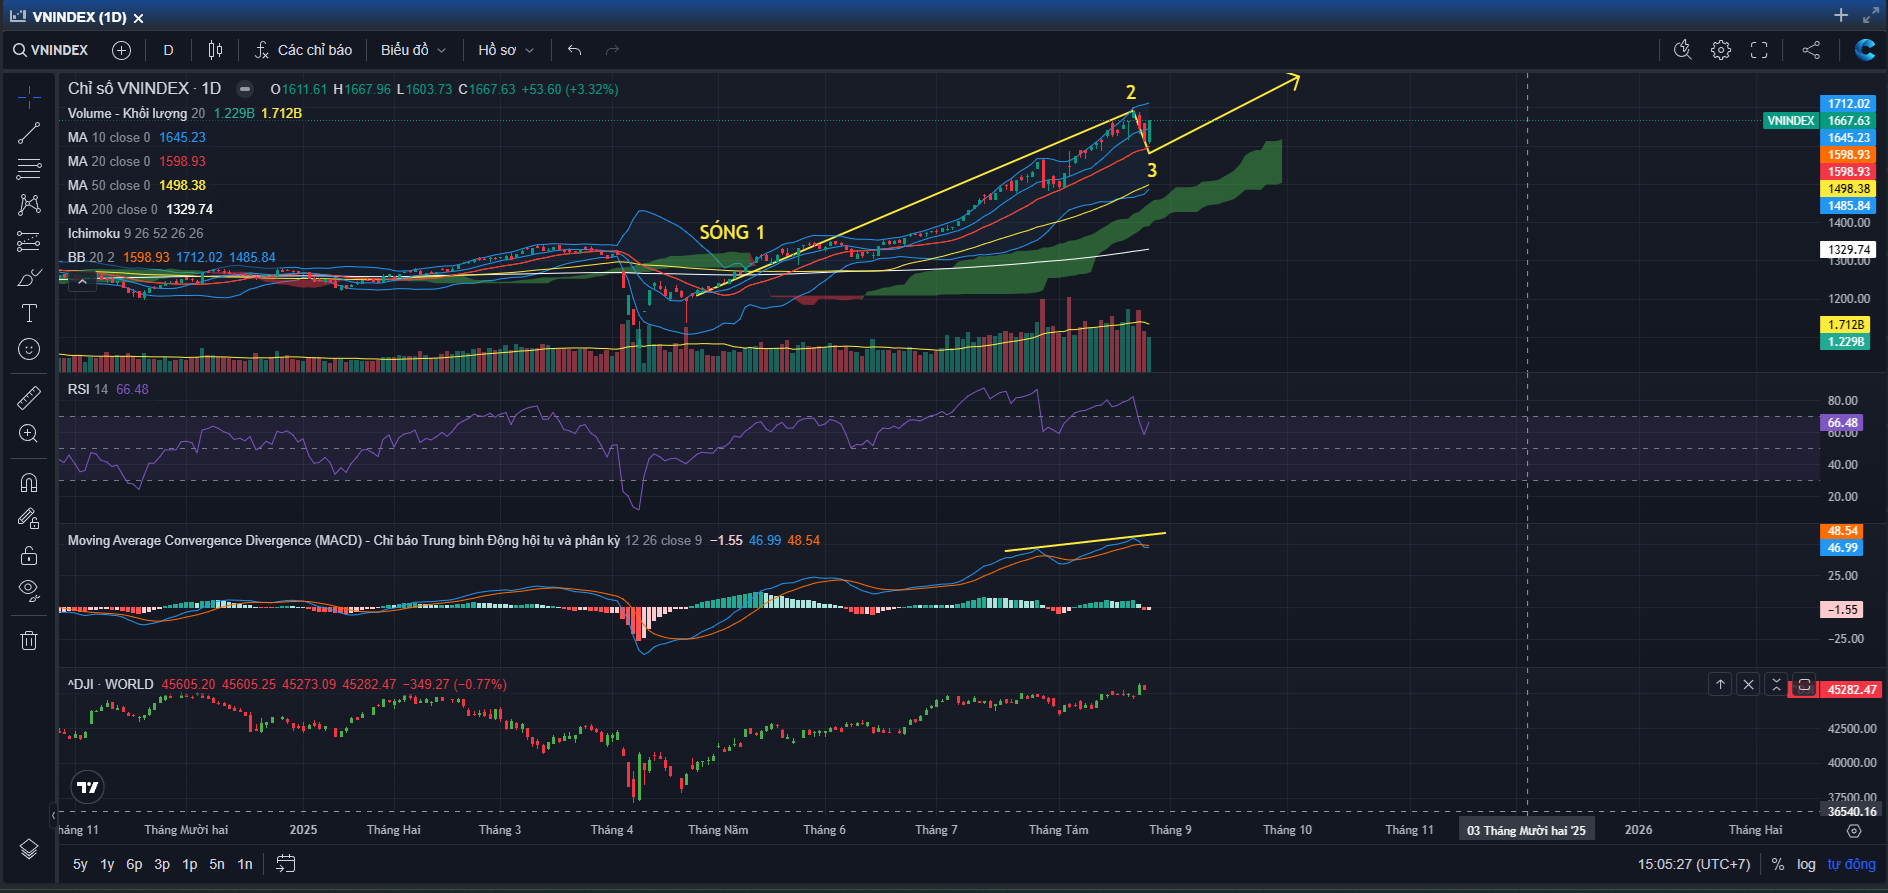Toggle hide all drawings eye icon
This screenshot has width=1888, height=893.
point(29,591)
